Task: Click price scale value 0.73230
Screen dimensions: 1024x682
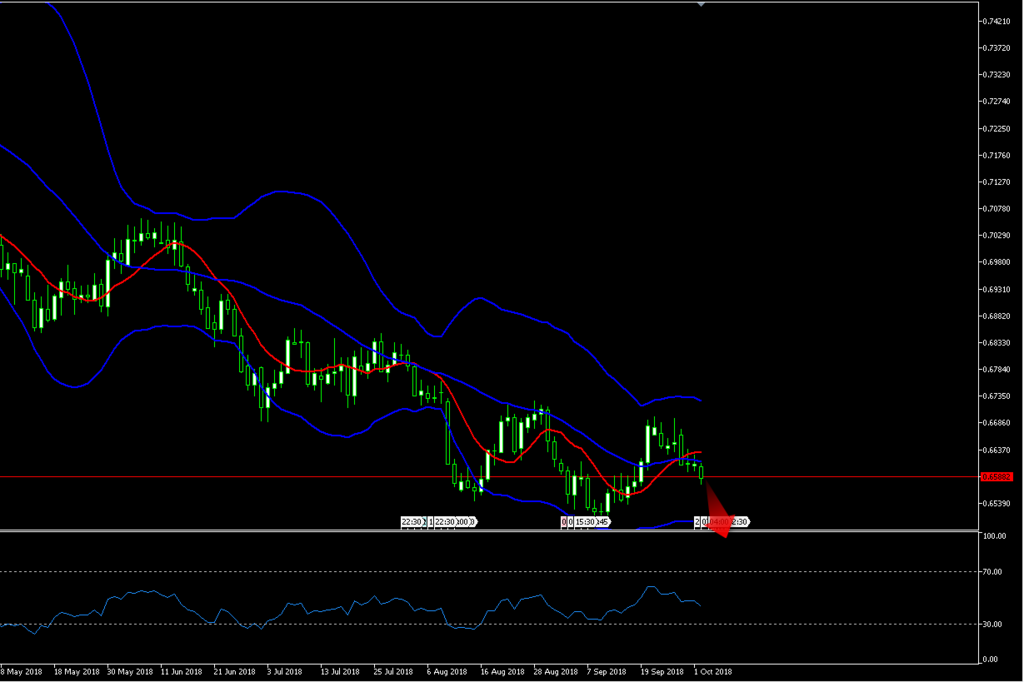Action: (x=997, y=75)
